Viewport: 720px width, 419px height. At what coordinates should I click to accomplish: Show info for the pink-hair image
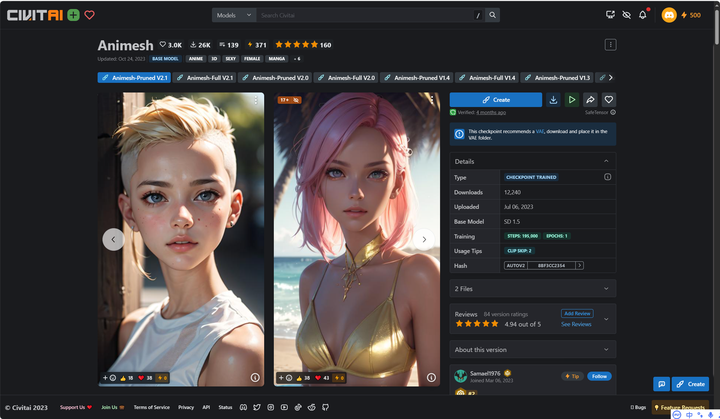point(431,378)
